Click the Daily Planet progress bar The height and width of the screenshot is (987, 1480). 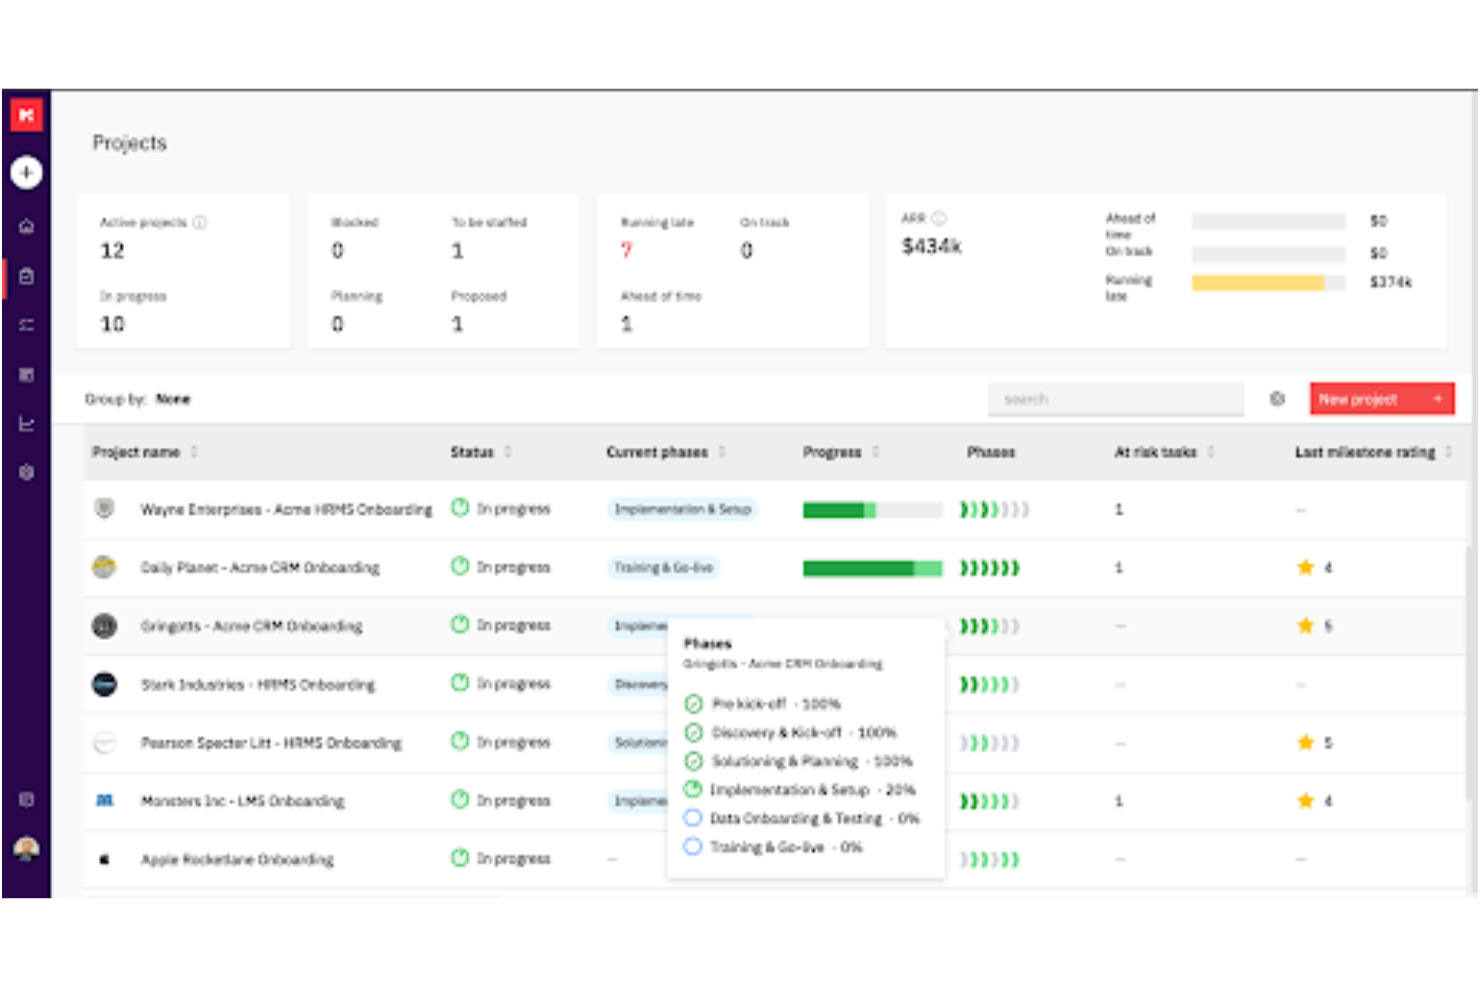[872, 568]
